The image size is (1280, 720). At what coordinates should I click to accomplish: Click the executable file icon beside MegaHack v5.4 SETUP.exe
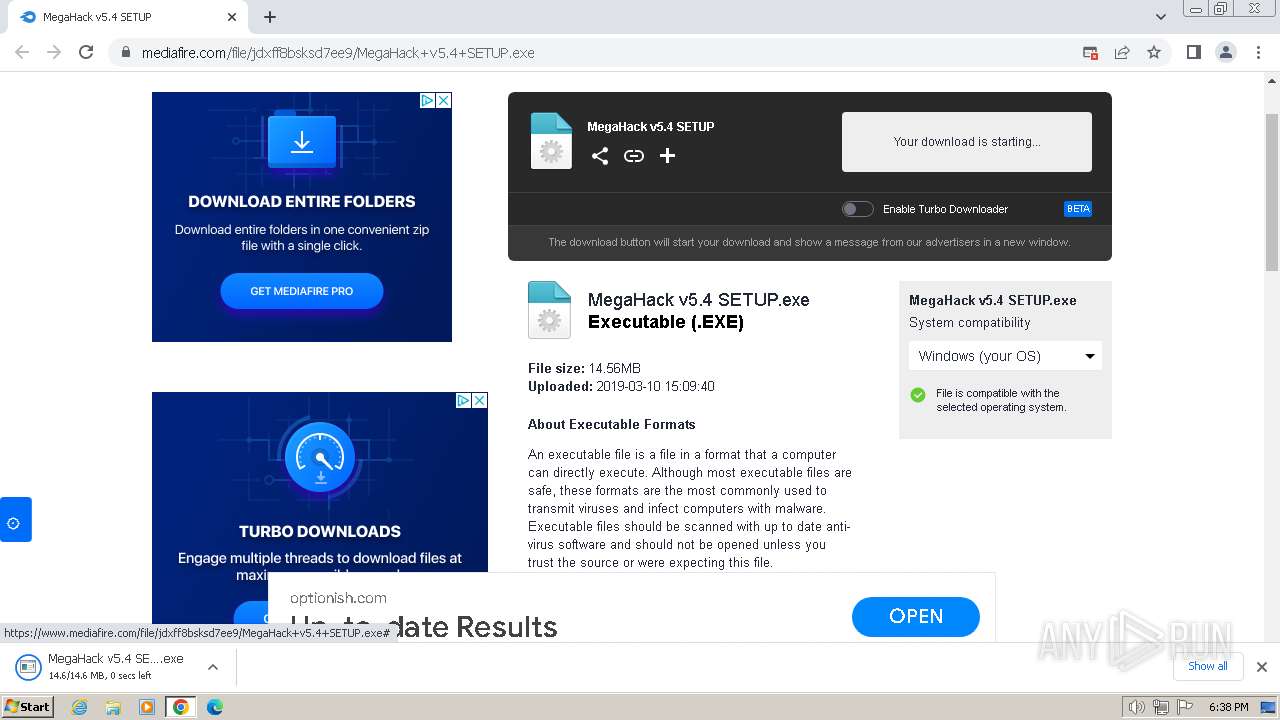coord(549,310)
